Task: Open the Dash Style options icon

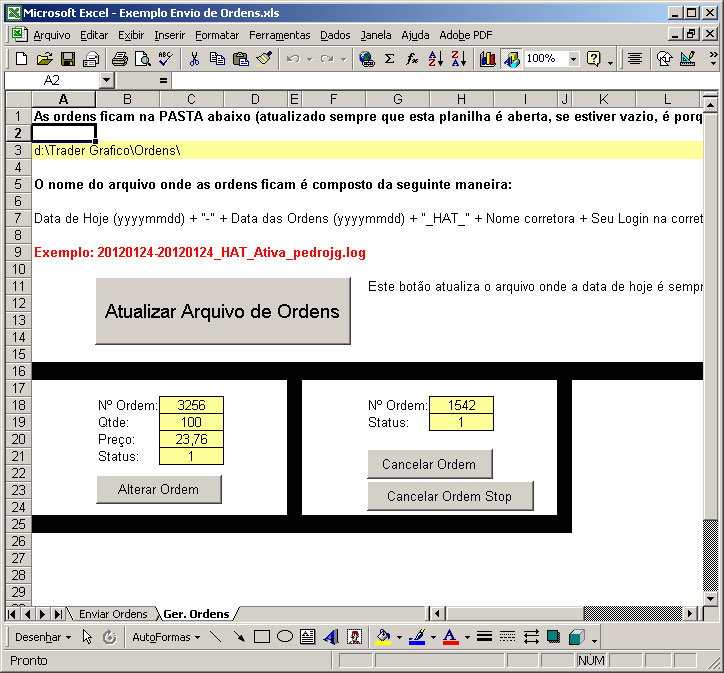Action: point(507,637)
